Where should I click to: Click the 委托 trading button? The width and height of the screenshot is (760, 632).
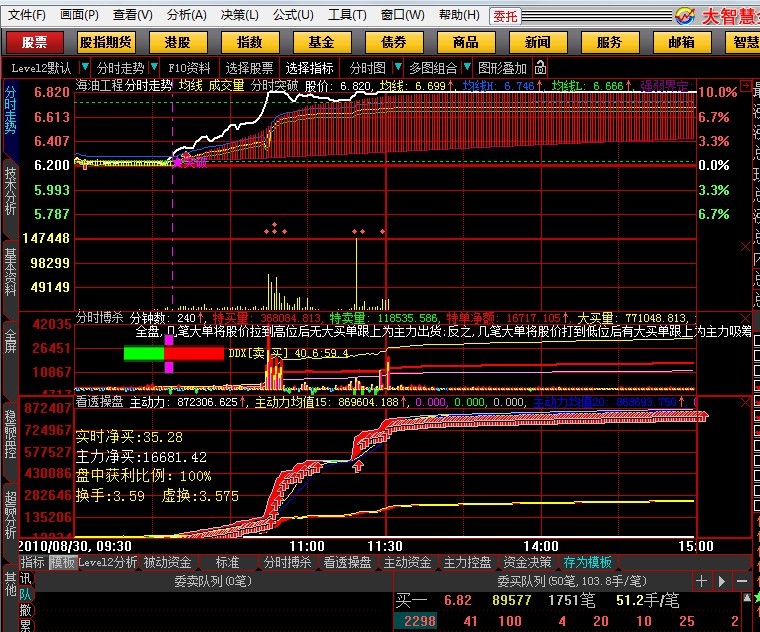pos(505,16)
